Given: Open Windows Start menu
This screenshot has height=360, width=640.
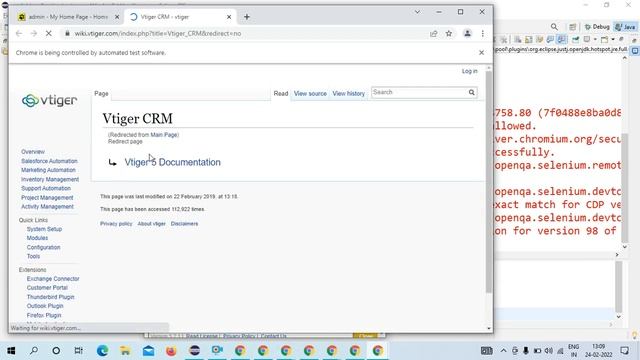Looking at the screenshot, I should 11,351.
